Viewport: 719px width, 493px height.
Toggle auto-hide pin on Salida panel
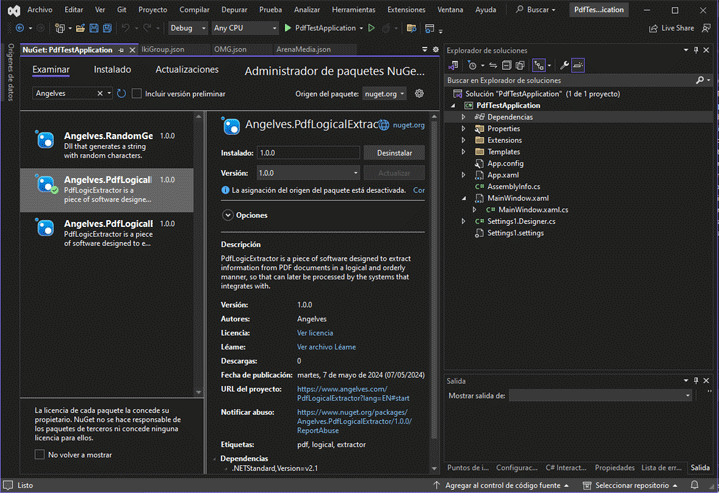pyautogui.click(x=696, y=381)
